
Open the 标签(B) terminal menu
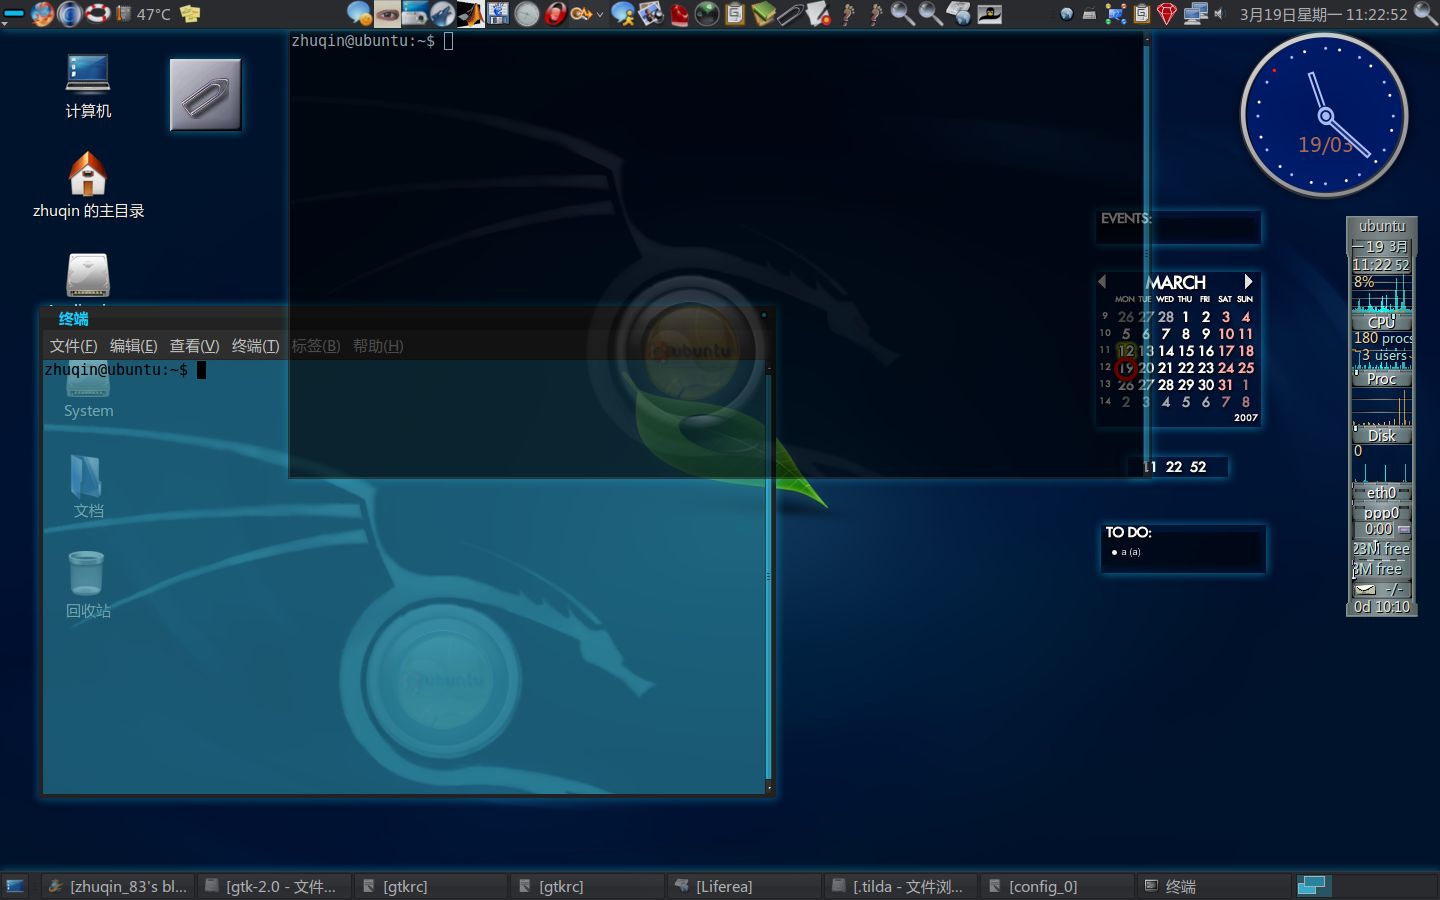pos(316,346)
